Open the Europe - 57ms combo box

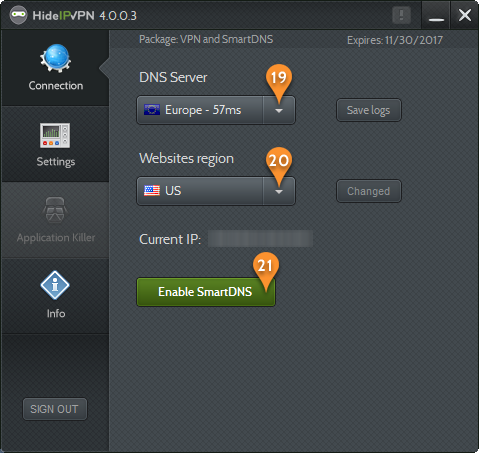(216, 110)
